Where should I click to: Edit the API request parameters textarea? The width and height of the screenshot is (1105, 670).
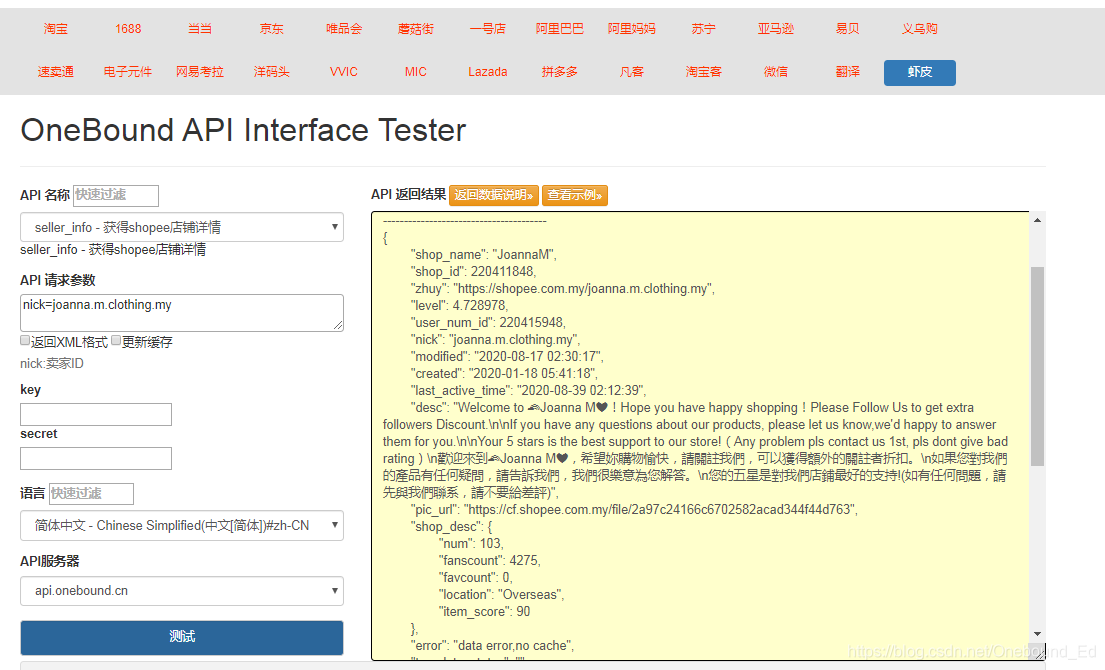[x=182, y=313]
